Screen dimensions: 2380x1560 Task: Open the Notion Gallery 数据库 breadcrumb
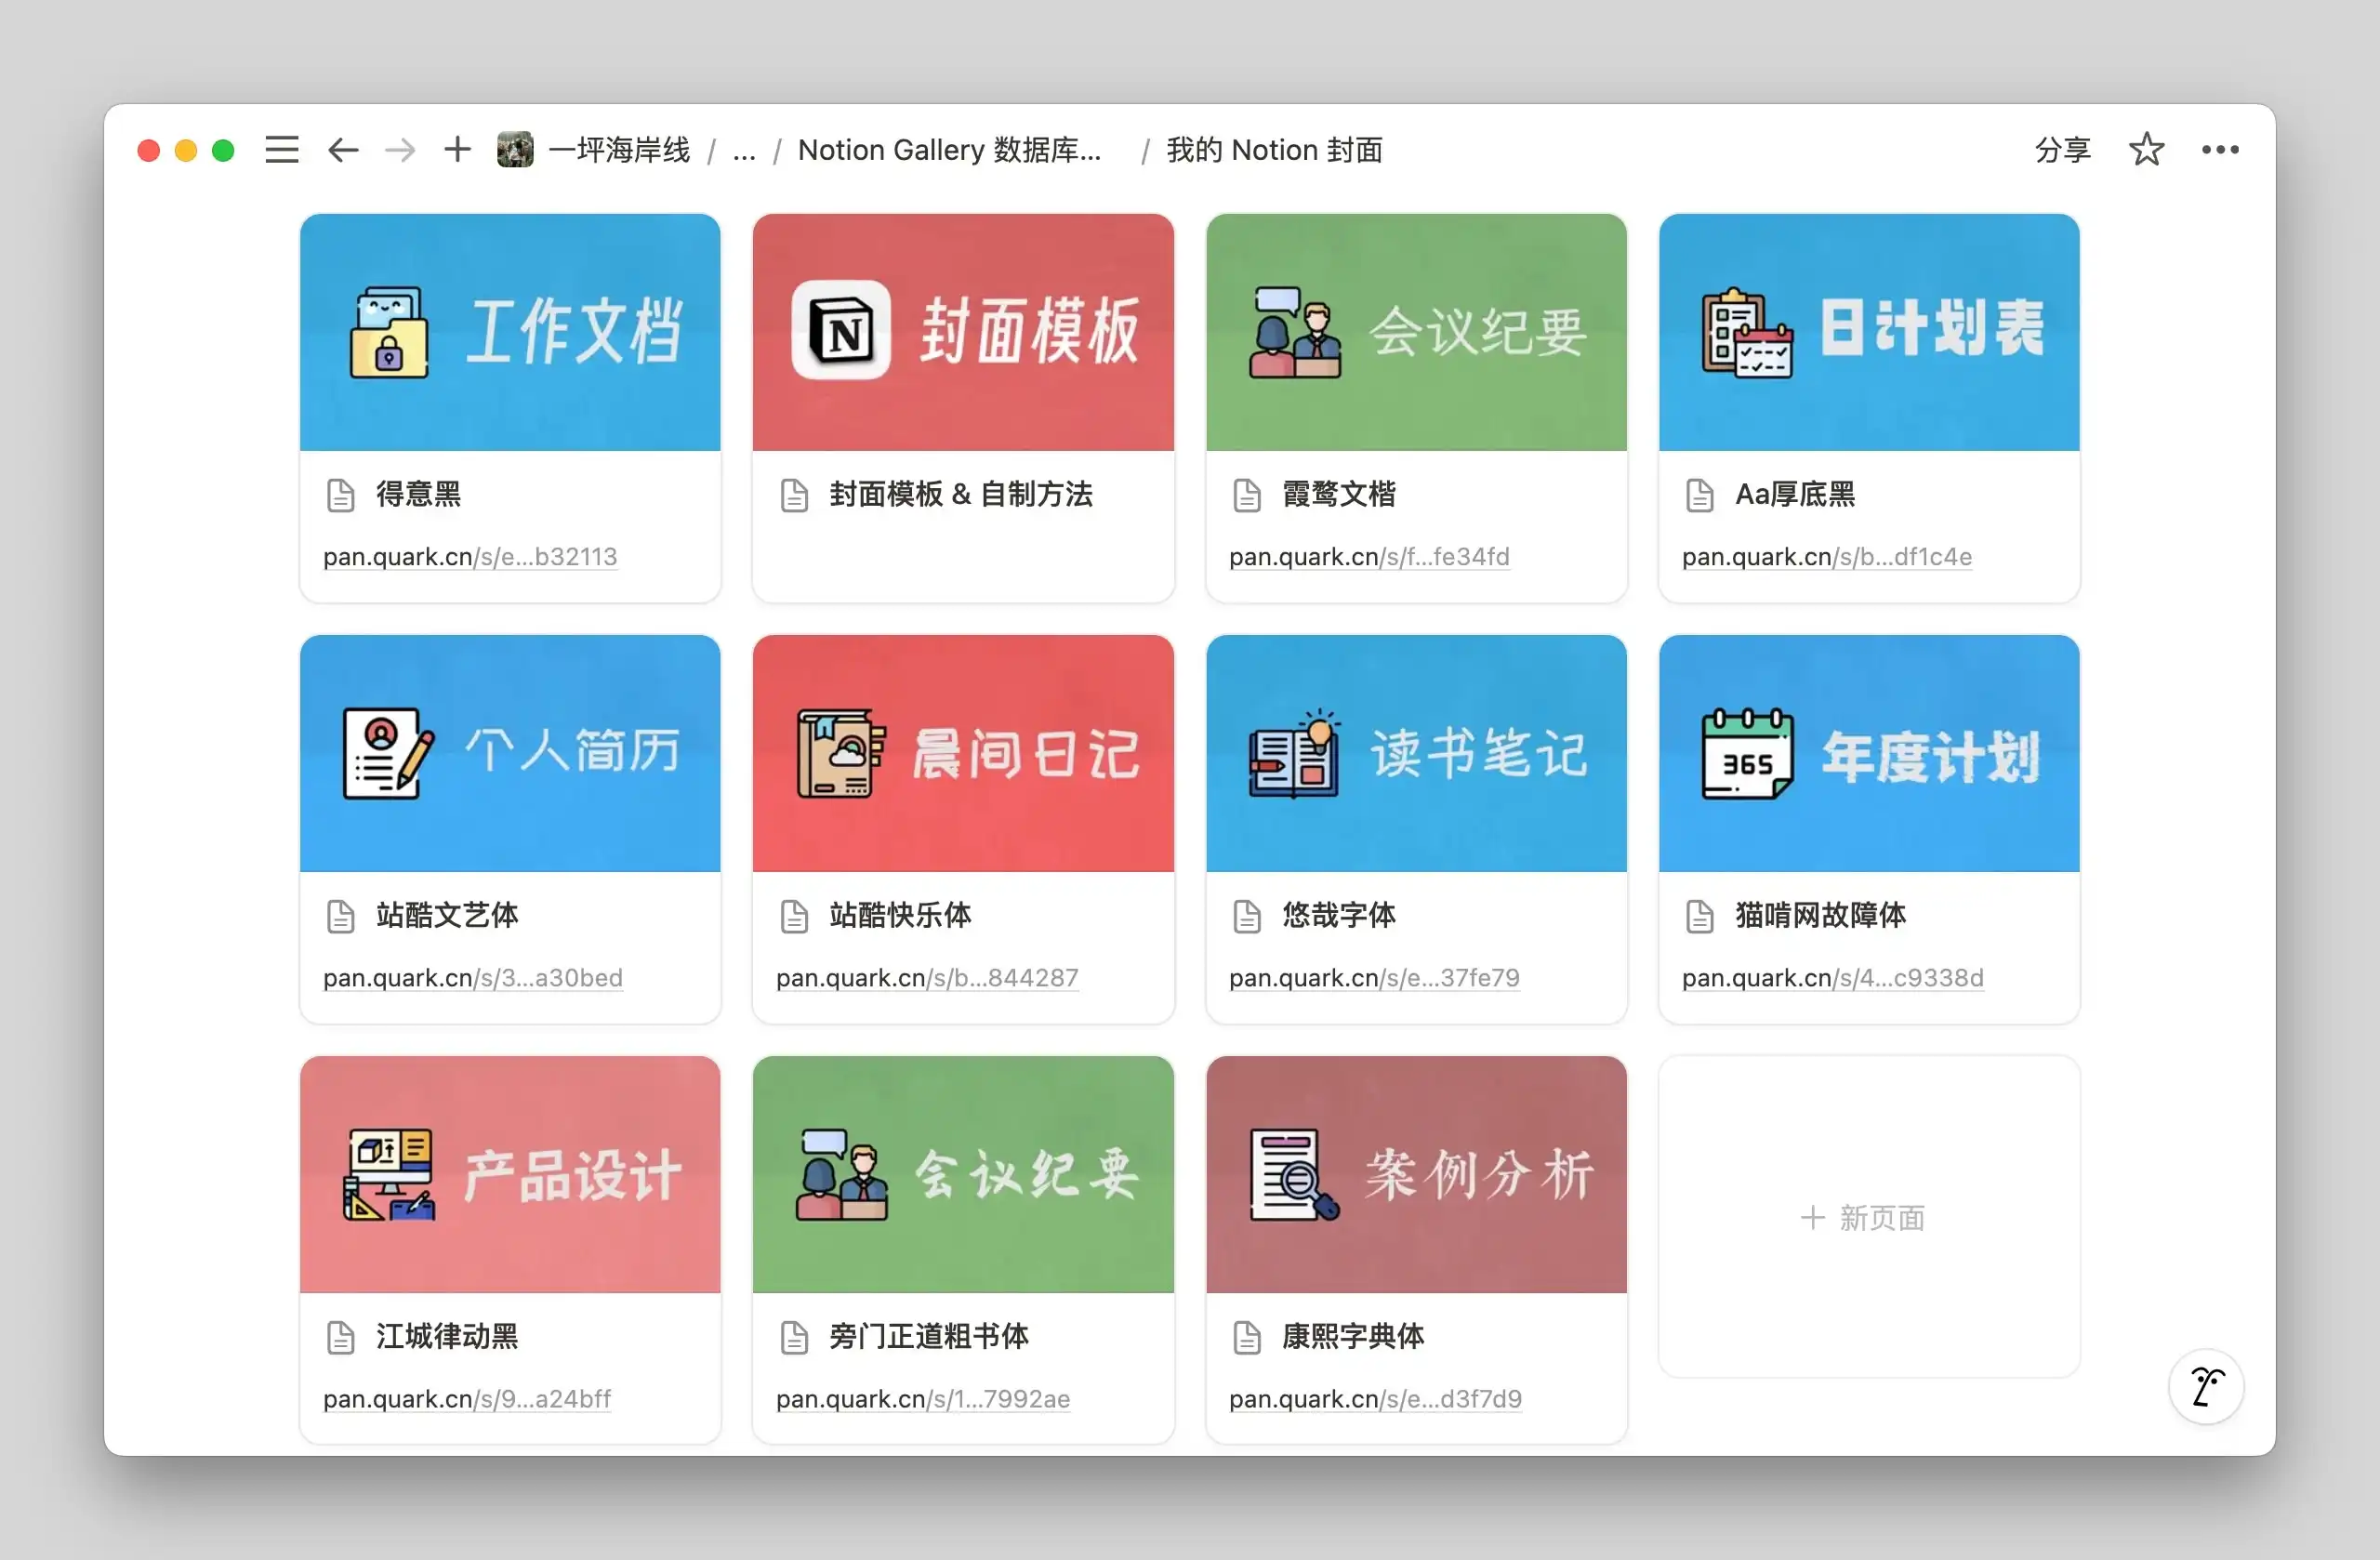pyautogui.click(x=949, y=149)
